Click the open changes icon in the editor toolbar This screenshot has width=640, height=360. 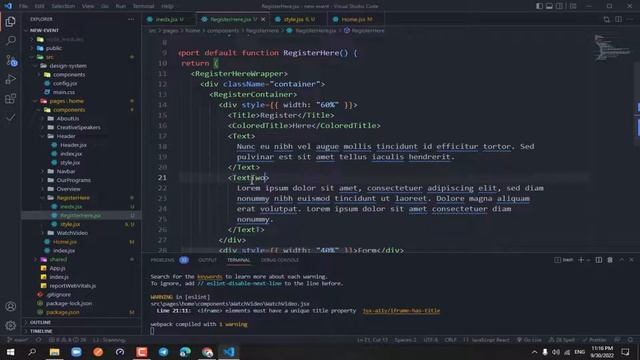[x=607, y=19]
